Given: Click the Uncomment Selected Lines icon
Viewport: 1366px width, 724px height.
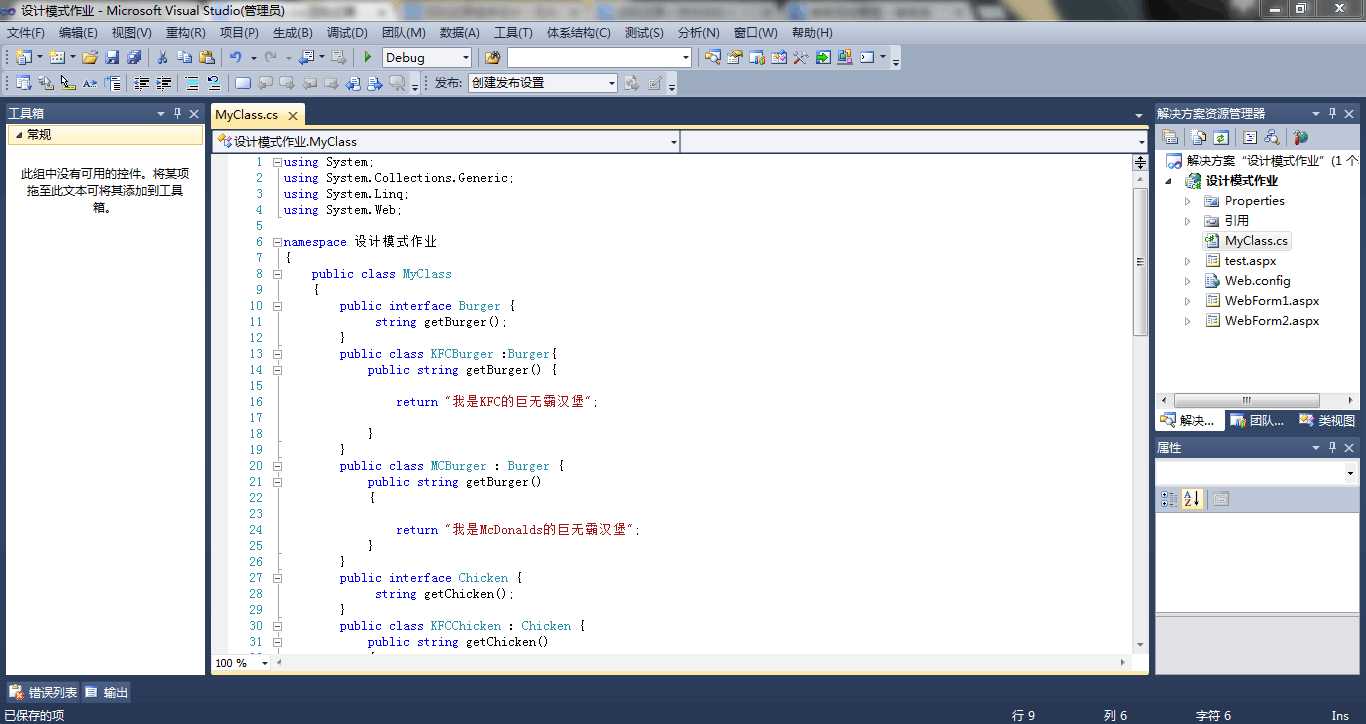Looking at the screenshot, I should (214, 83).
